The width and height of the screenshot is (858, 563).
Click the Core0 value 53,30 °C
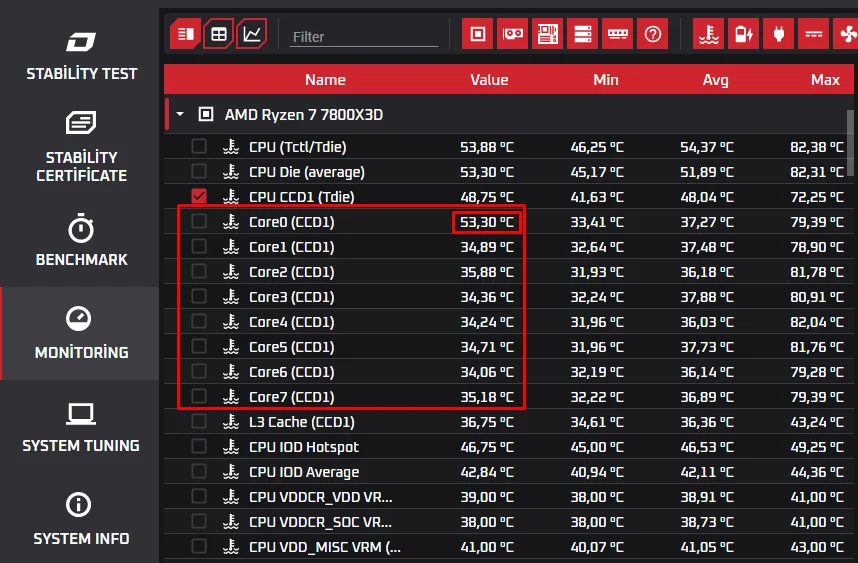click(x=487, y=222)
